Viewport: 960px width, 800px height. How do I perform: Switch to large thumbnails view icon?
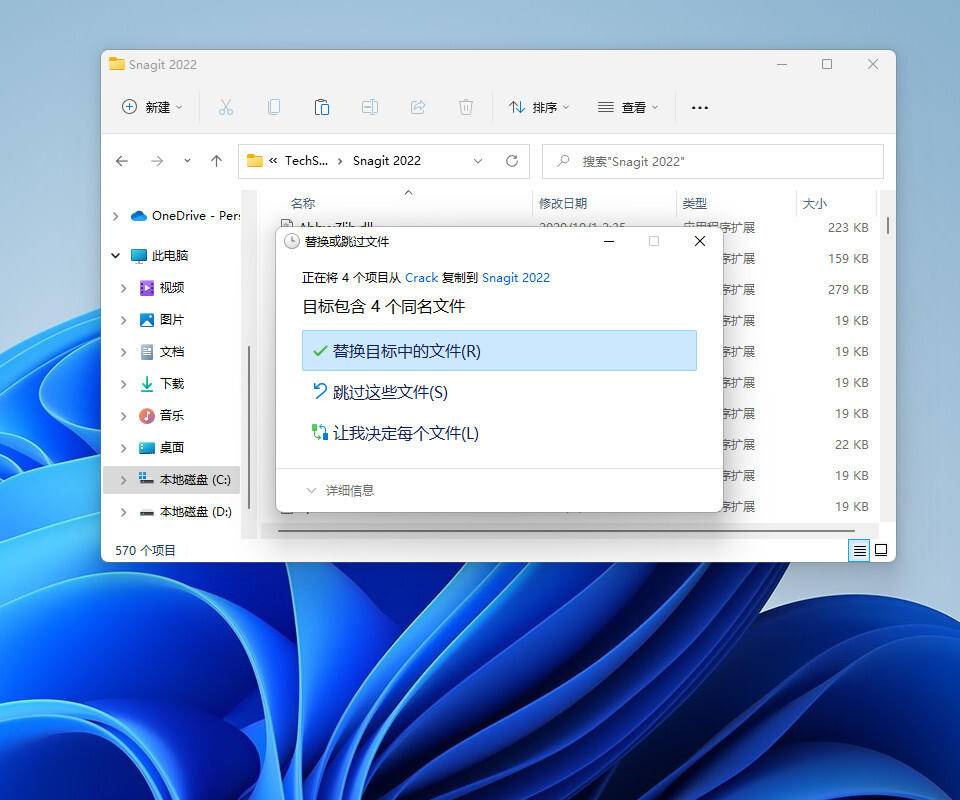tap(881, 550)
